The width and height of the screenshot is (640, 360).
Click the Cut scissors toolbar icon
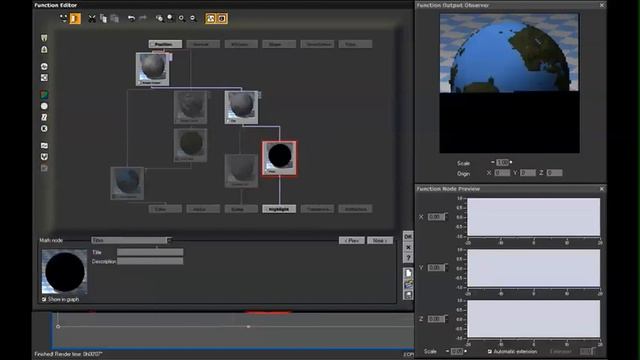[92, 18]
